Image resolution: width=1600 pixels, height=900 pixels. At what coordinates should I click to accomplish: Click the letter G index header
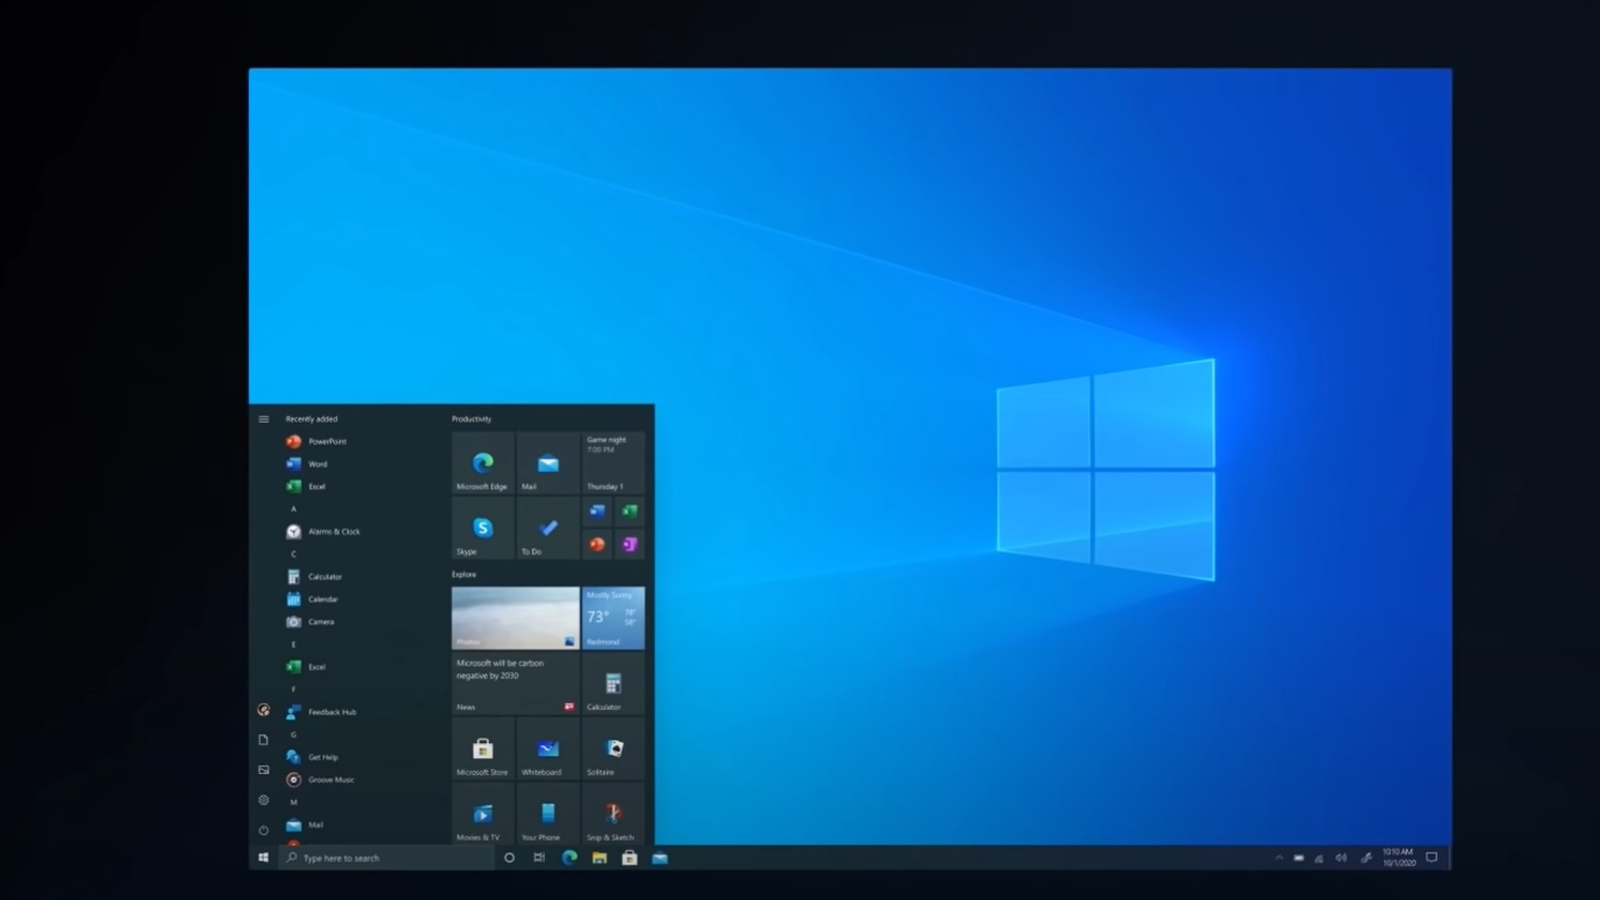[x=293, y=734]
